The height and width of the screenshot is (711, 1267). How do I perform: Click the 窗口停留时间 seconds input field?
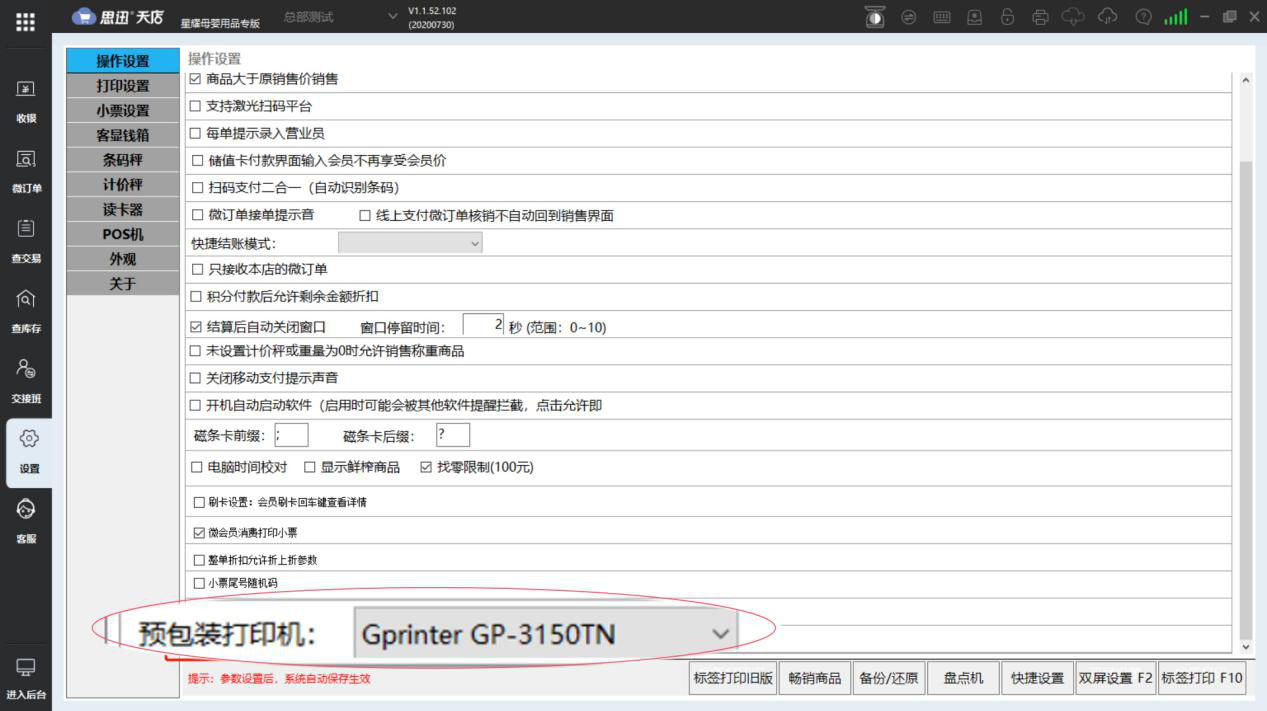click(x=484, y=325)
